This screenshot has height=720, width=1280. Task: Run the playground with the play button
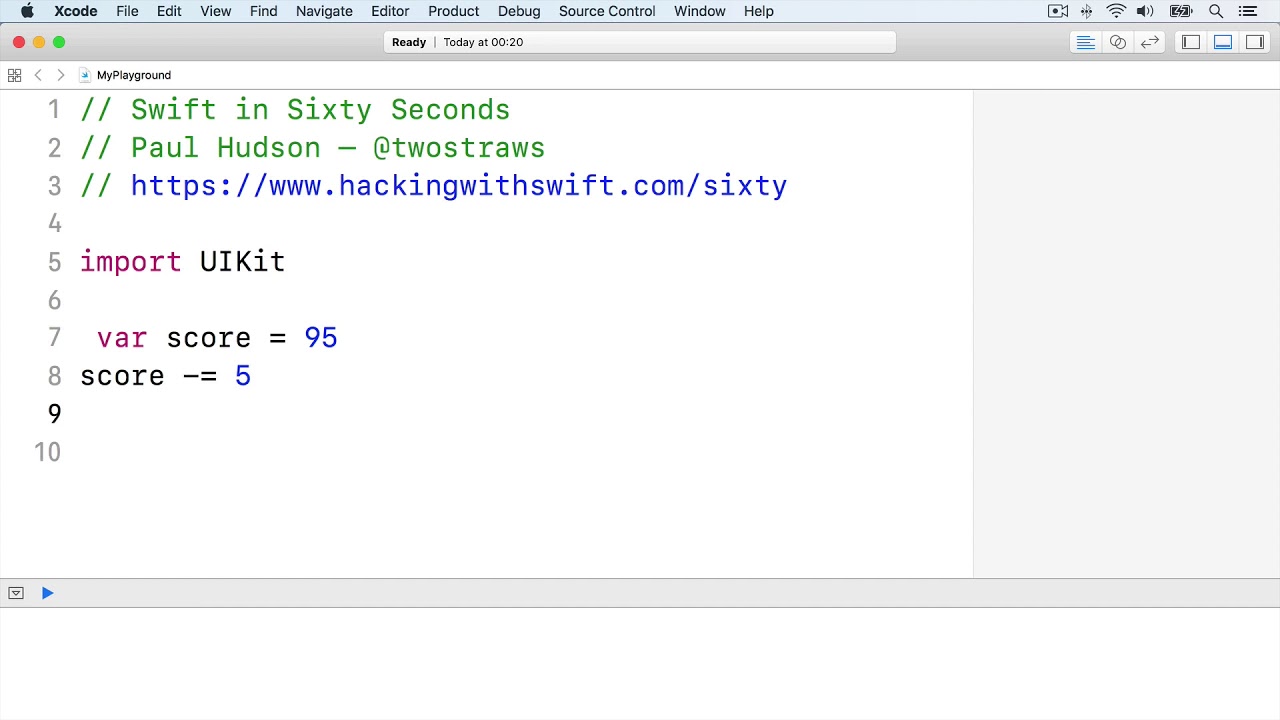tap(47, 593)
